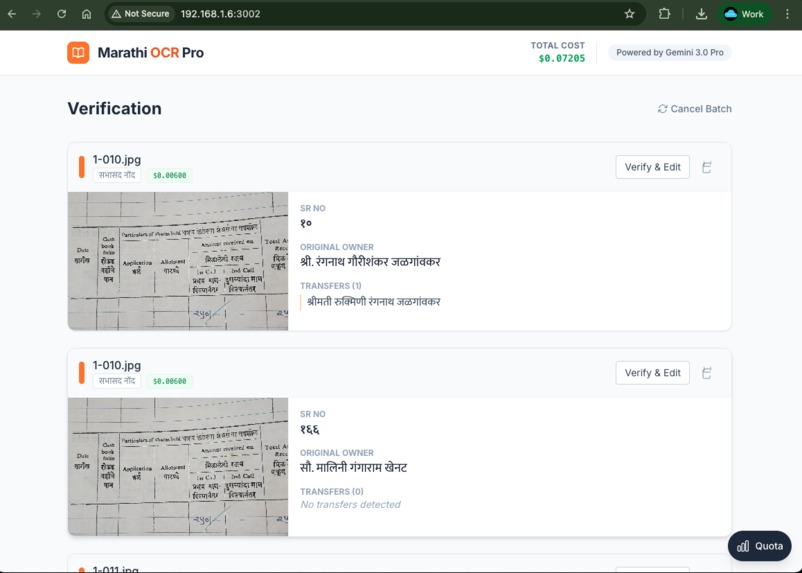Image resolution: width=802 pixels, height=573 pixels.
Task: Open the scanned image thumbnail for रंगनाथ record
Action: tap(178, 261)
